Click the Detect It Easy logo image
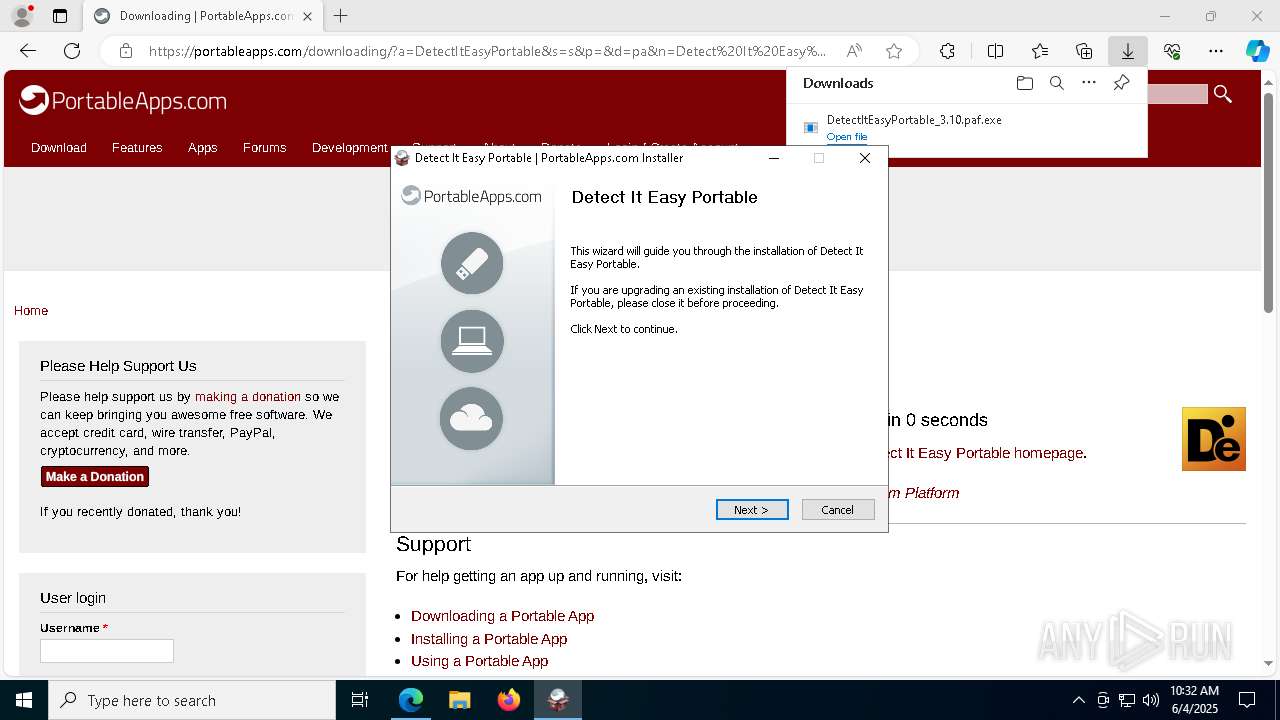 tap(1214, 439)
